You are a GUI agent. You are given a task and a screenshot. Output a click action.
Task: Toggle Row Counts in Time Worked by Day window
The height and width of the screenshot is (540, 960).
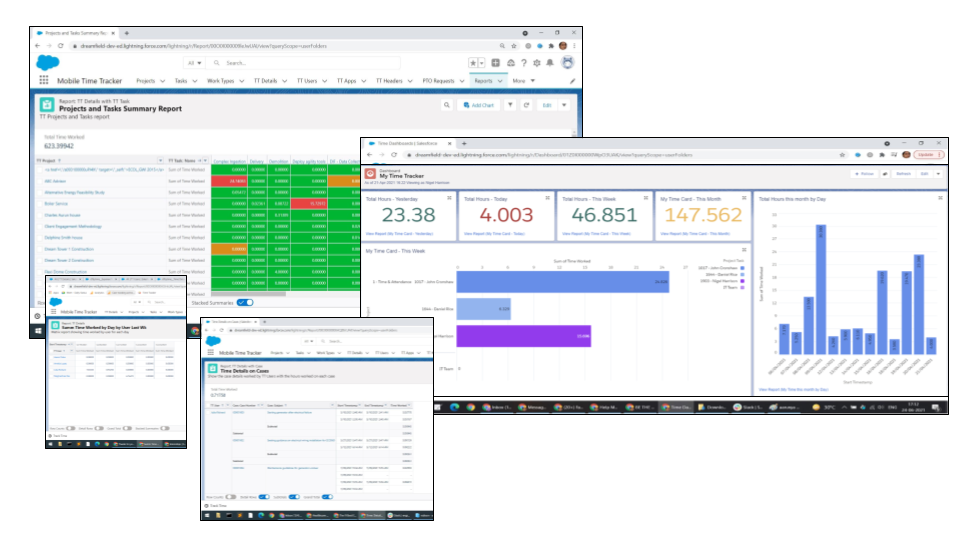(x=71, y=428)
